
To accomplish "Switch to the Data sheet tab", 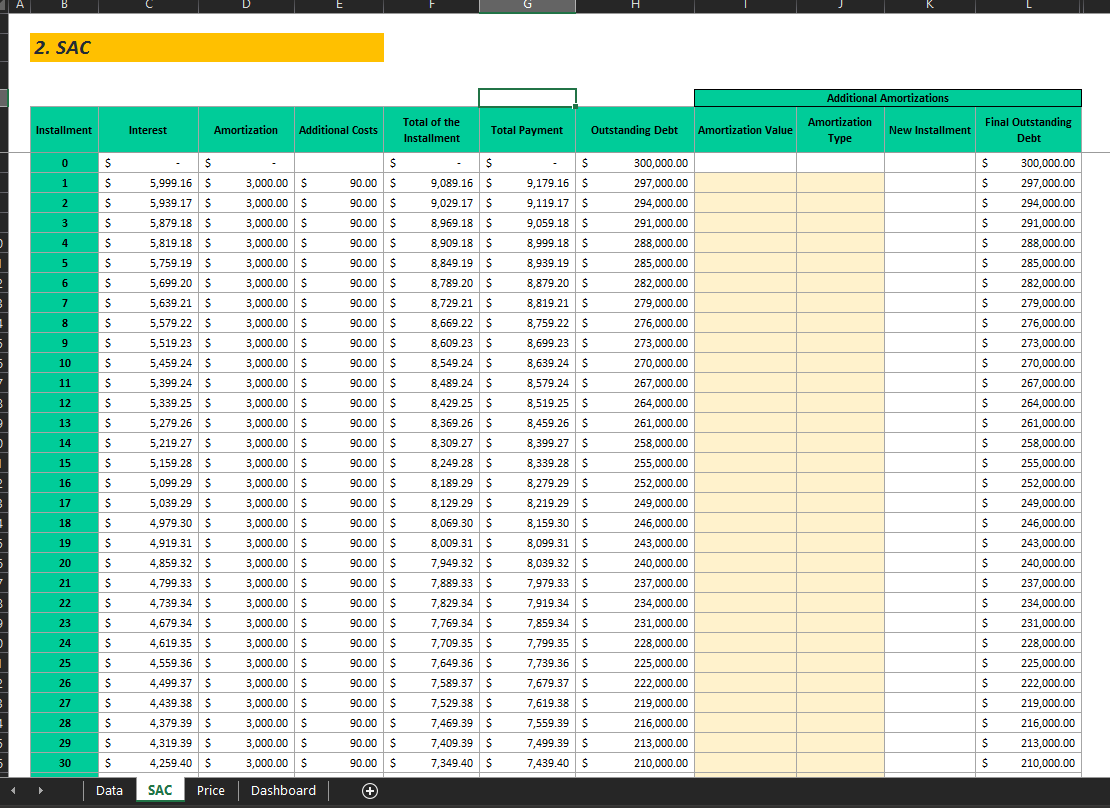I will click(109, 790).
